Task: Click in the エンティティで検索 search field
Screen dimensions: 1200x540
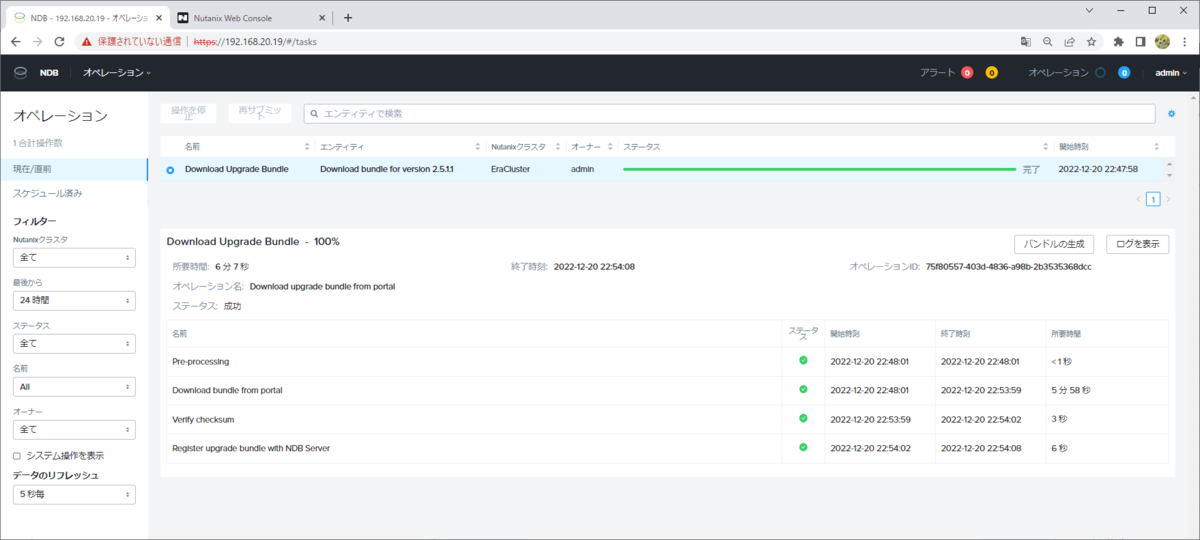Action: pos(730,114)
